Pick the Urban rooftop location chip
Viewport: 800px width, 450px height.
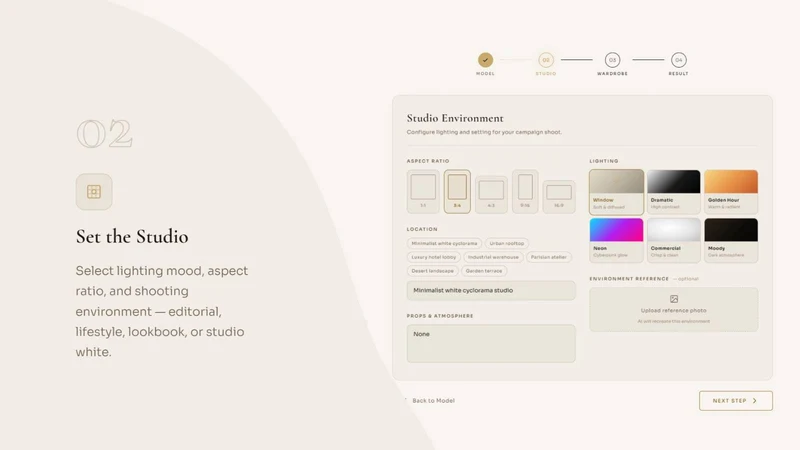click(507, 243)
